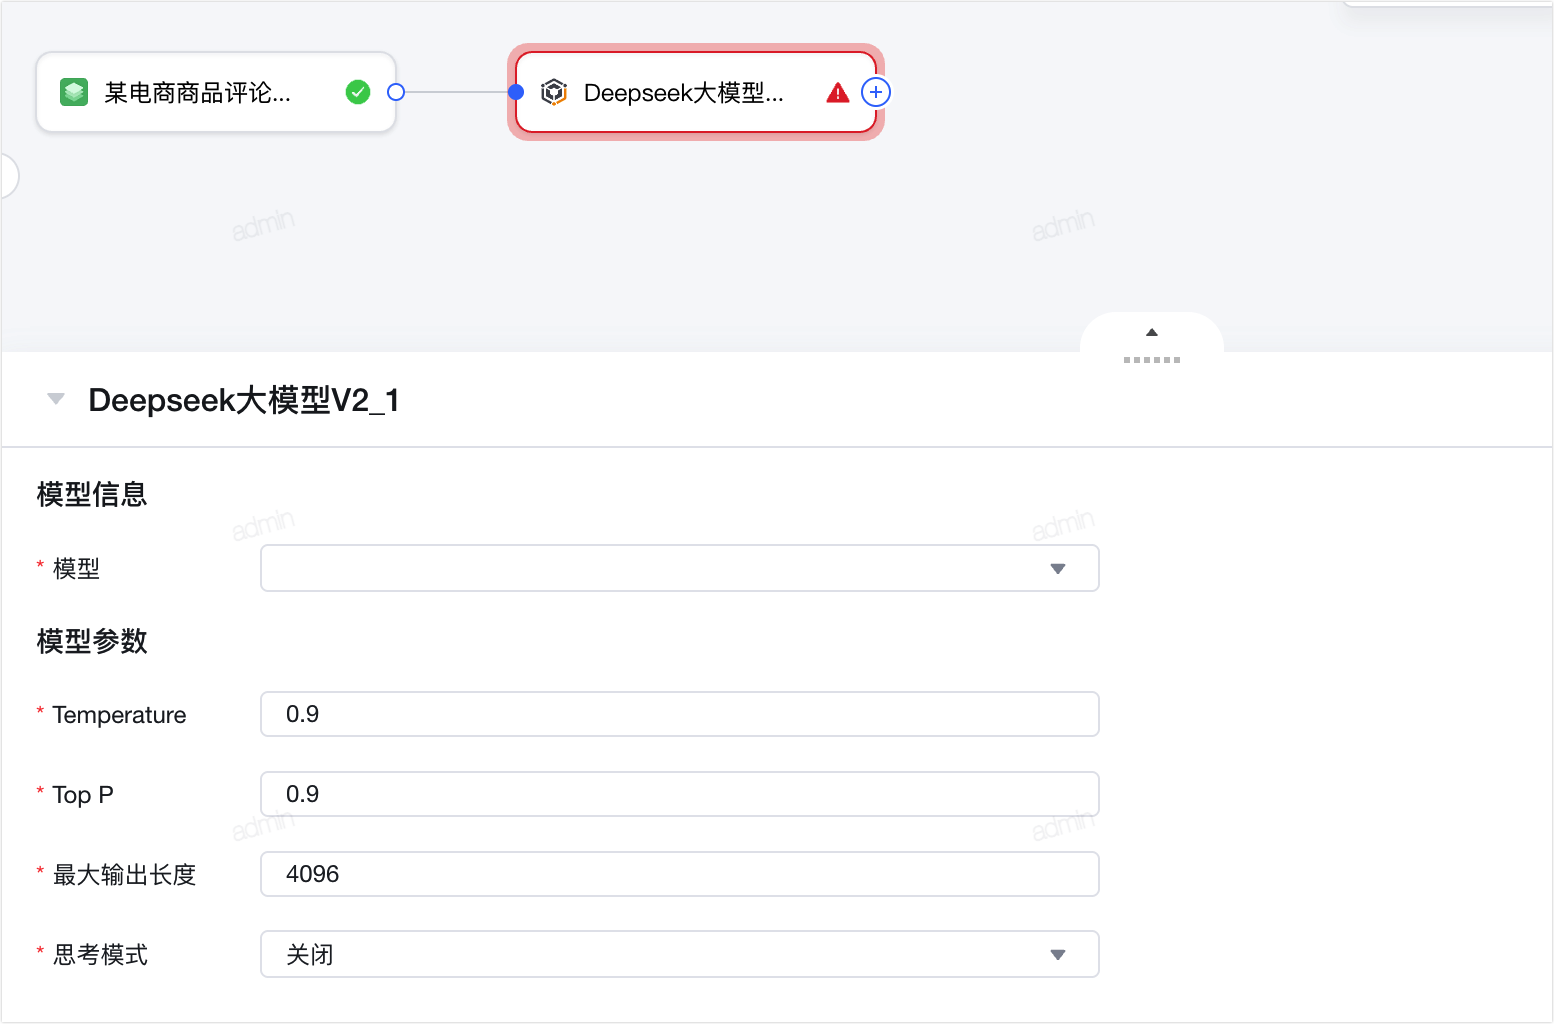This screenshot has width=1554, height=1024.
Task: Click the 最大输出长度 input field
Action: 680,874
